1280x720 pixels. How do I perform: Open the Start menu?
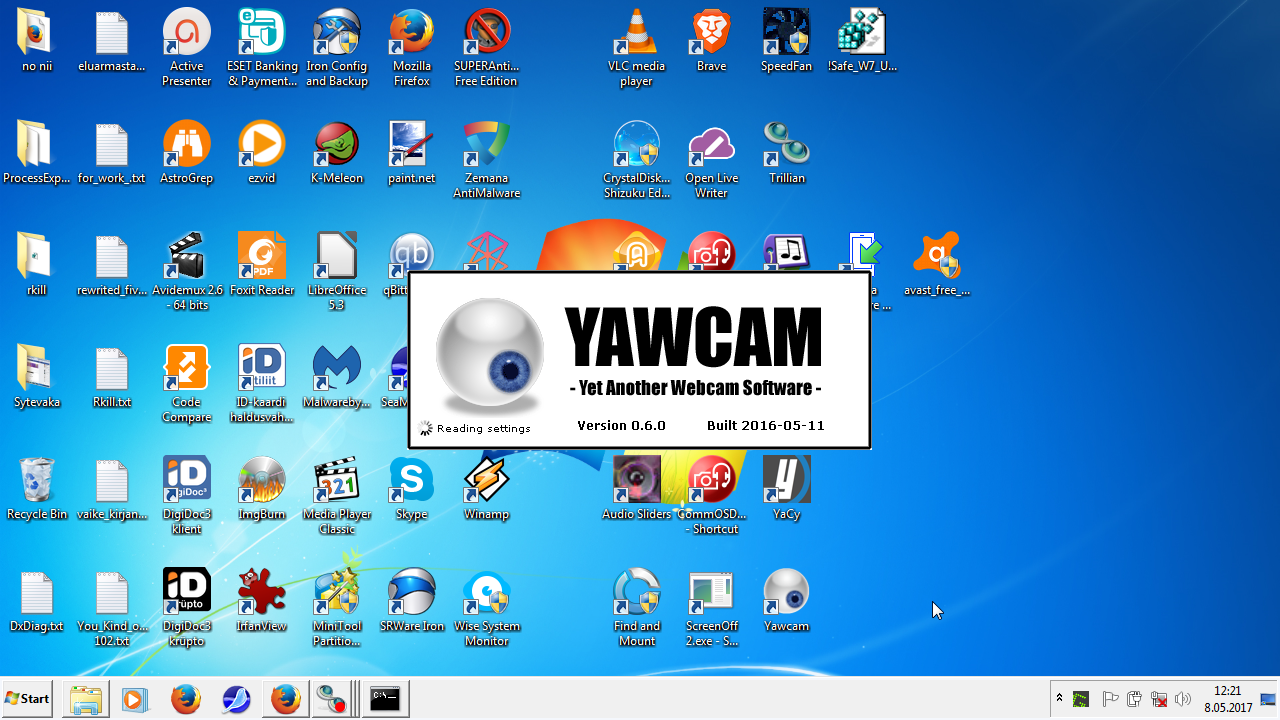(28, 699)
